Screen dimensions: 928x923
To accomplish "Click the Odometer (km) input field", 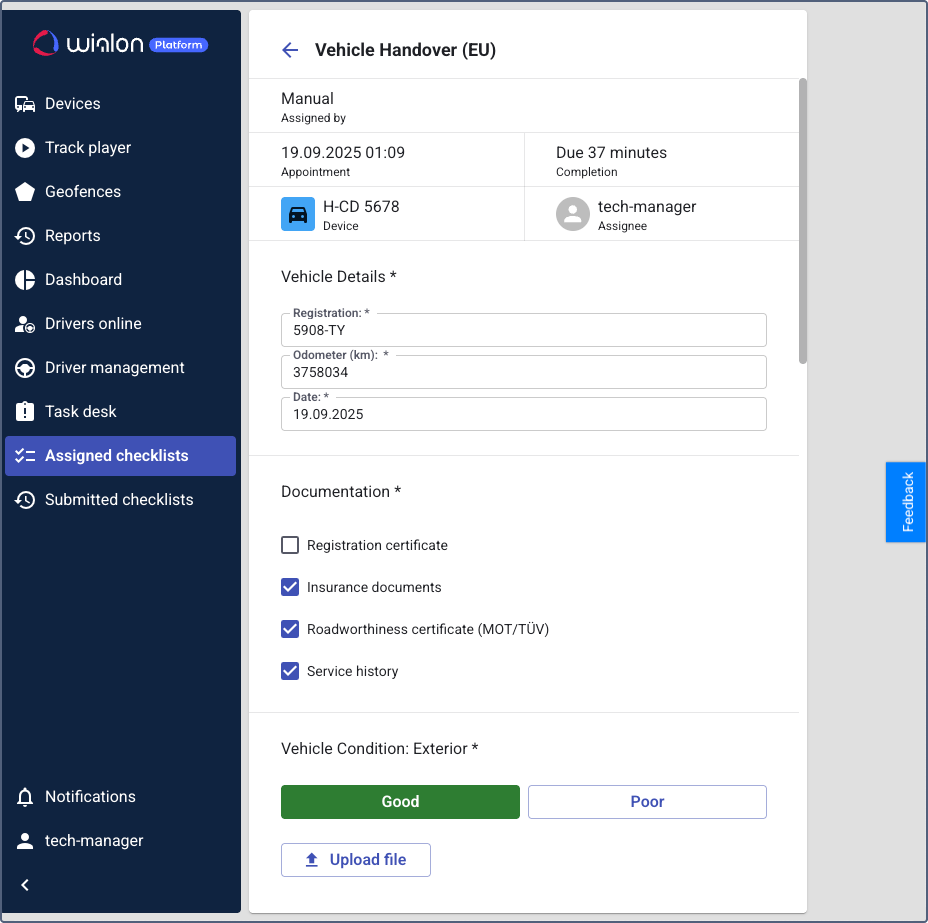I will coord(524,373).
